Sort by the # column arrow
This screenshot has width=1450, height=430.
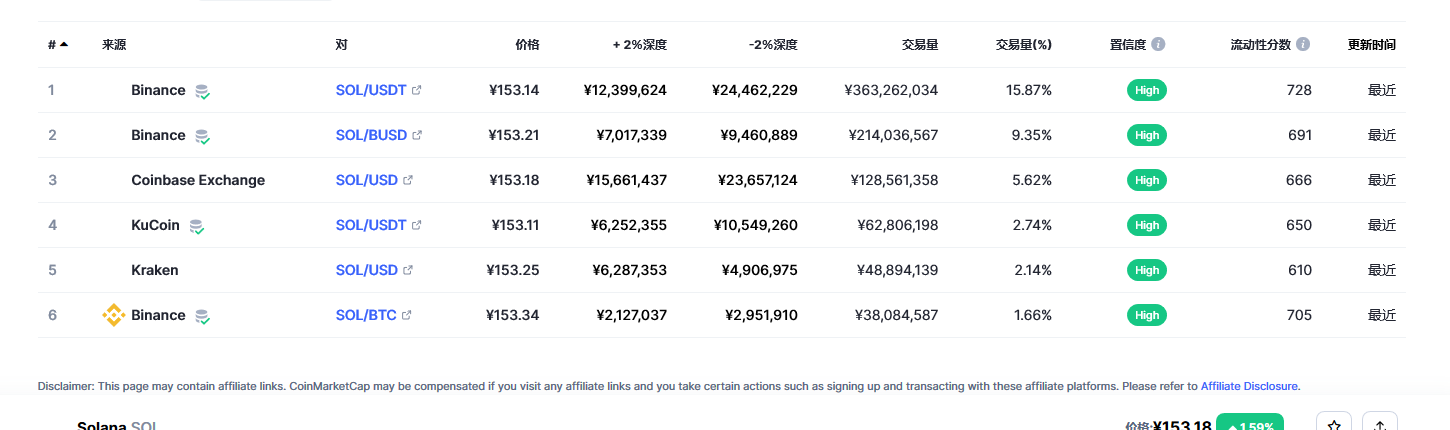pyautogui.click(x=64, y=45)
